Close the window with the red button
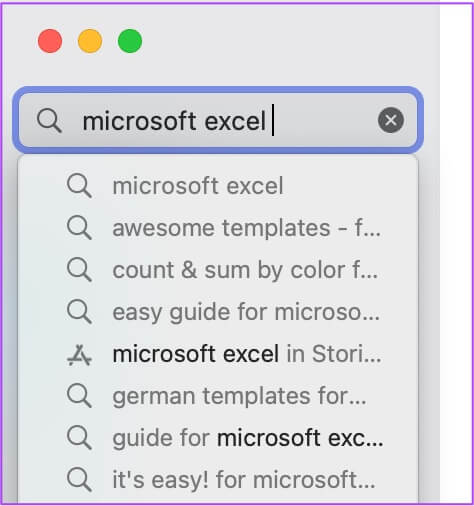This screenshot has width=474, height=506. [50, 41]
